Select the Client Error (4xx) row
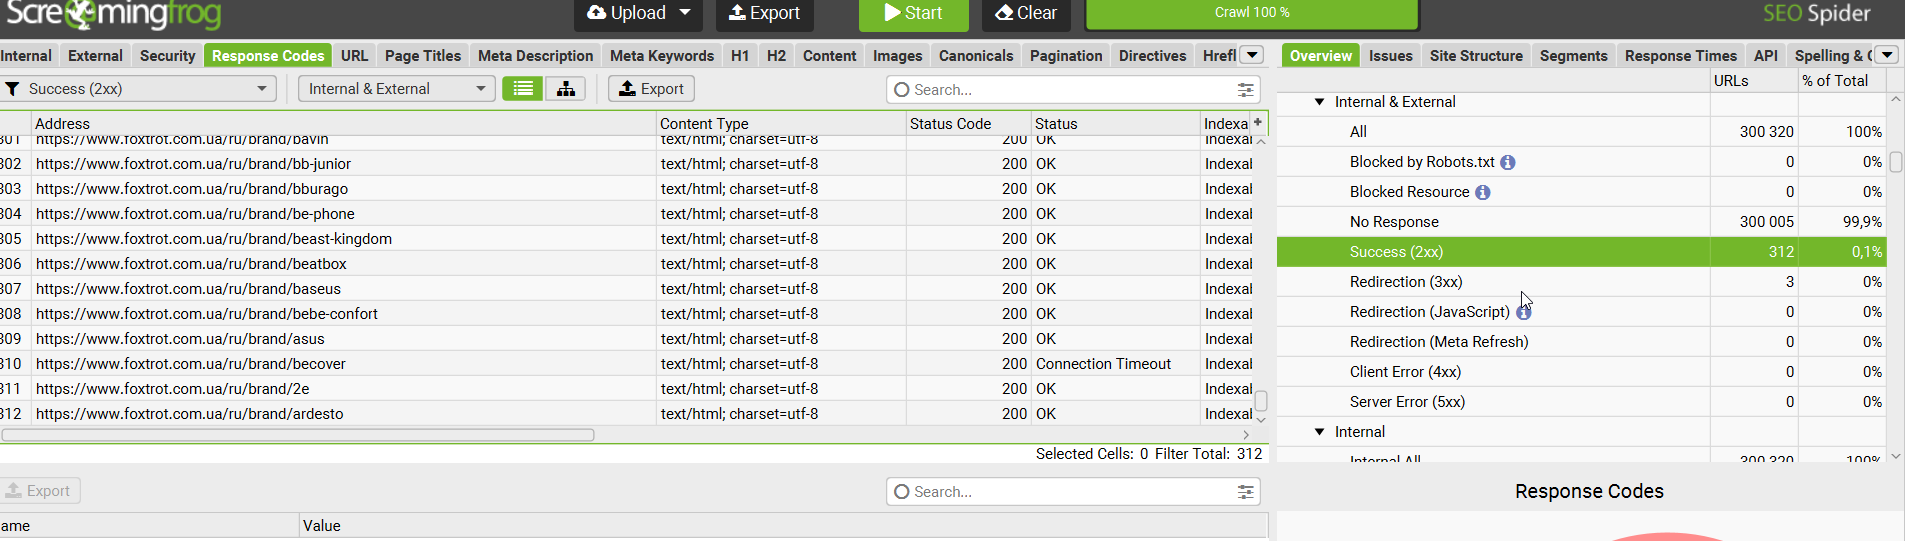 [1581, 372]
